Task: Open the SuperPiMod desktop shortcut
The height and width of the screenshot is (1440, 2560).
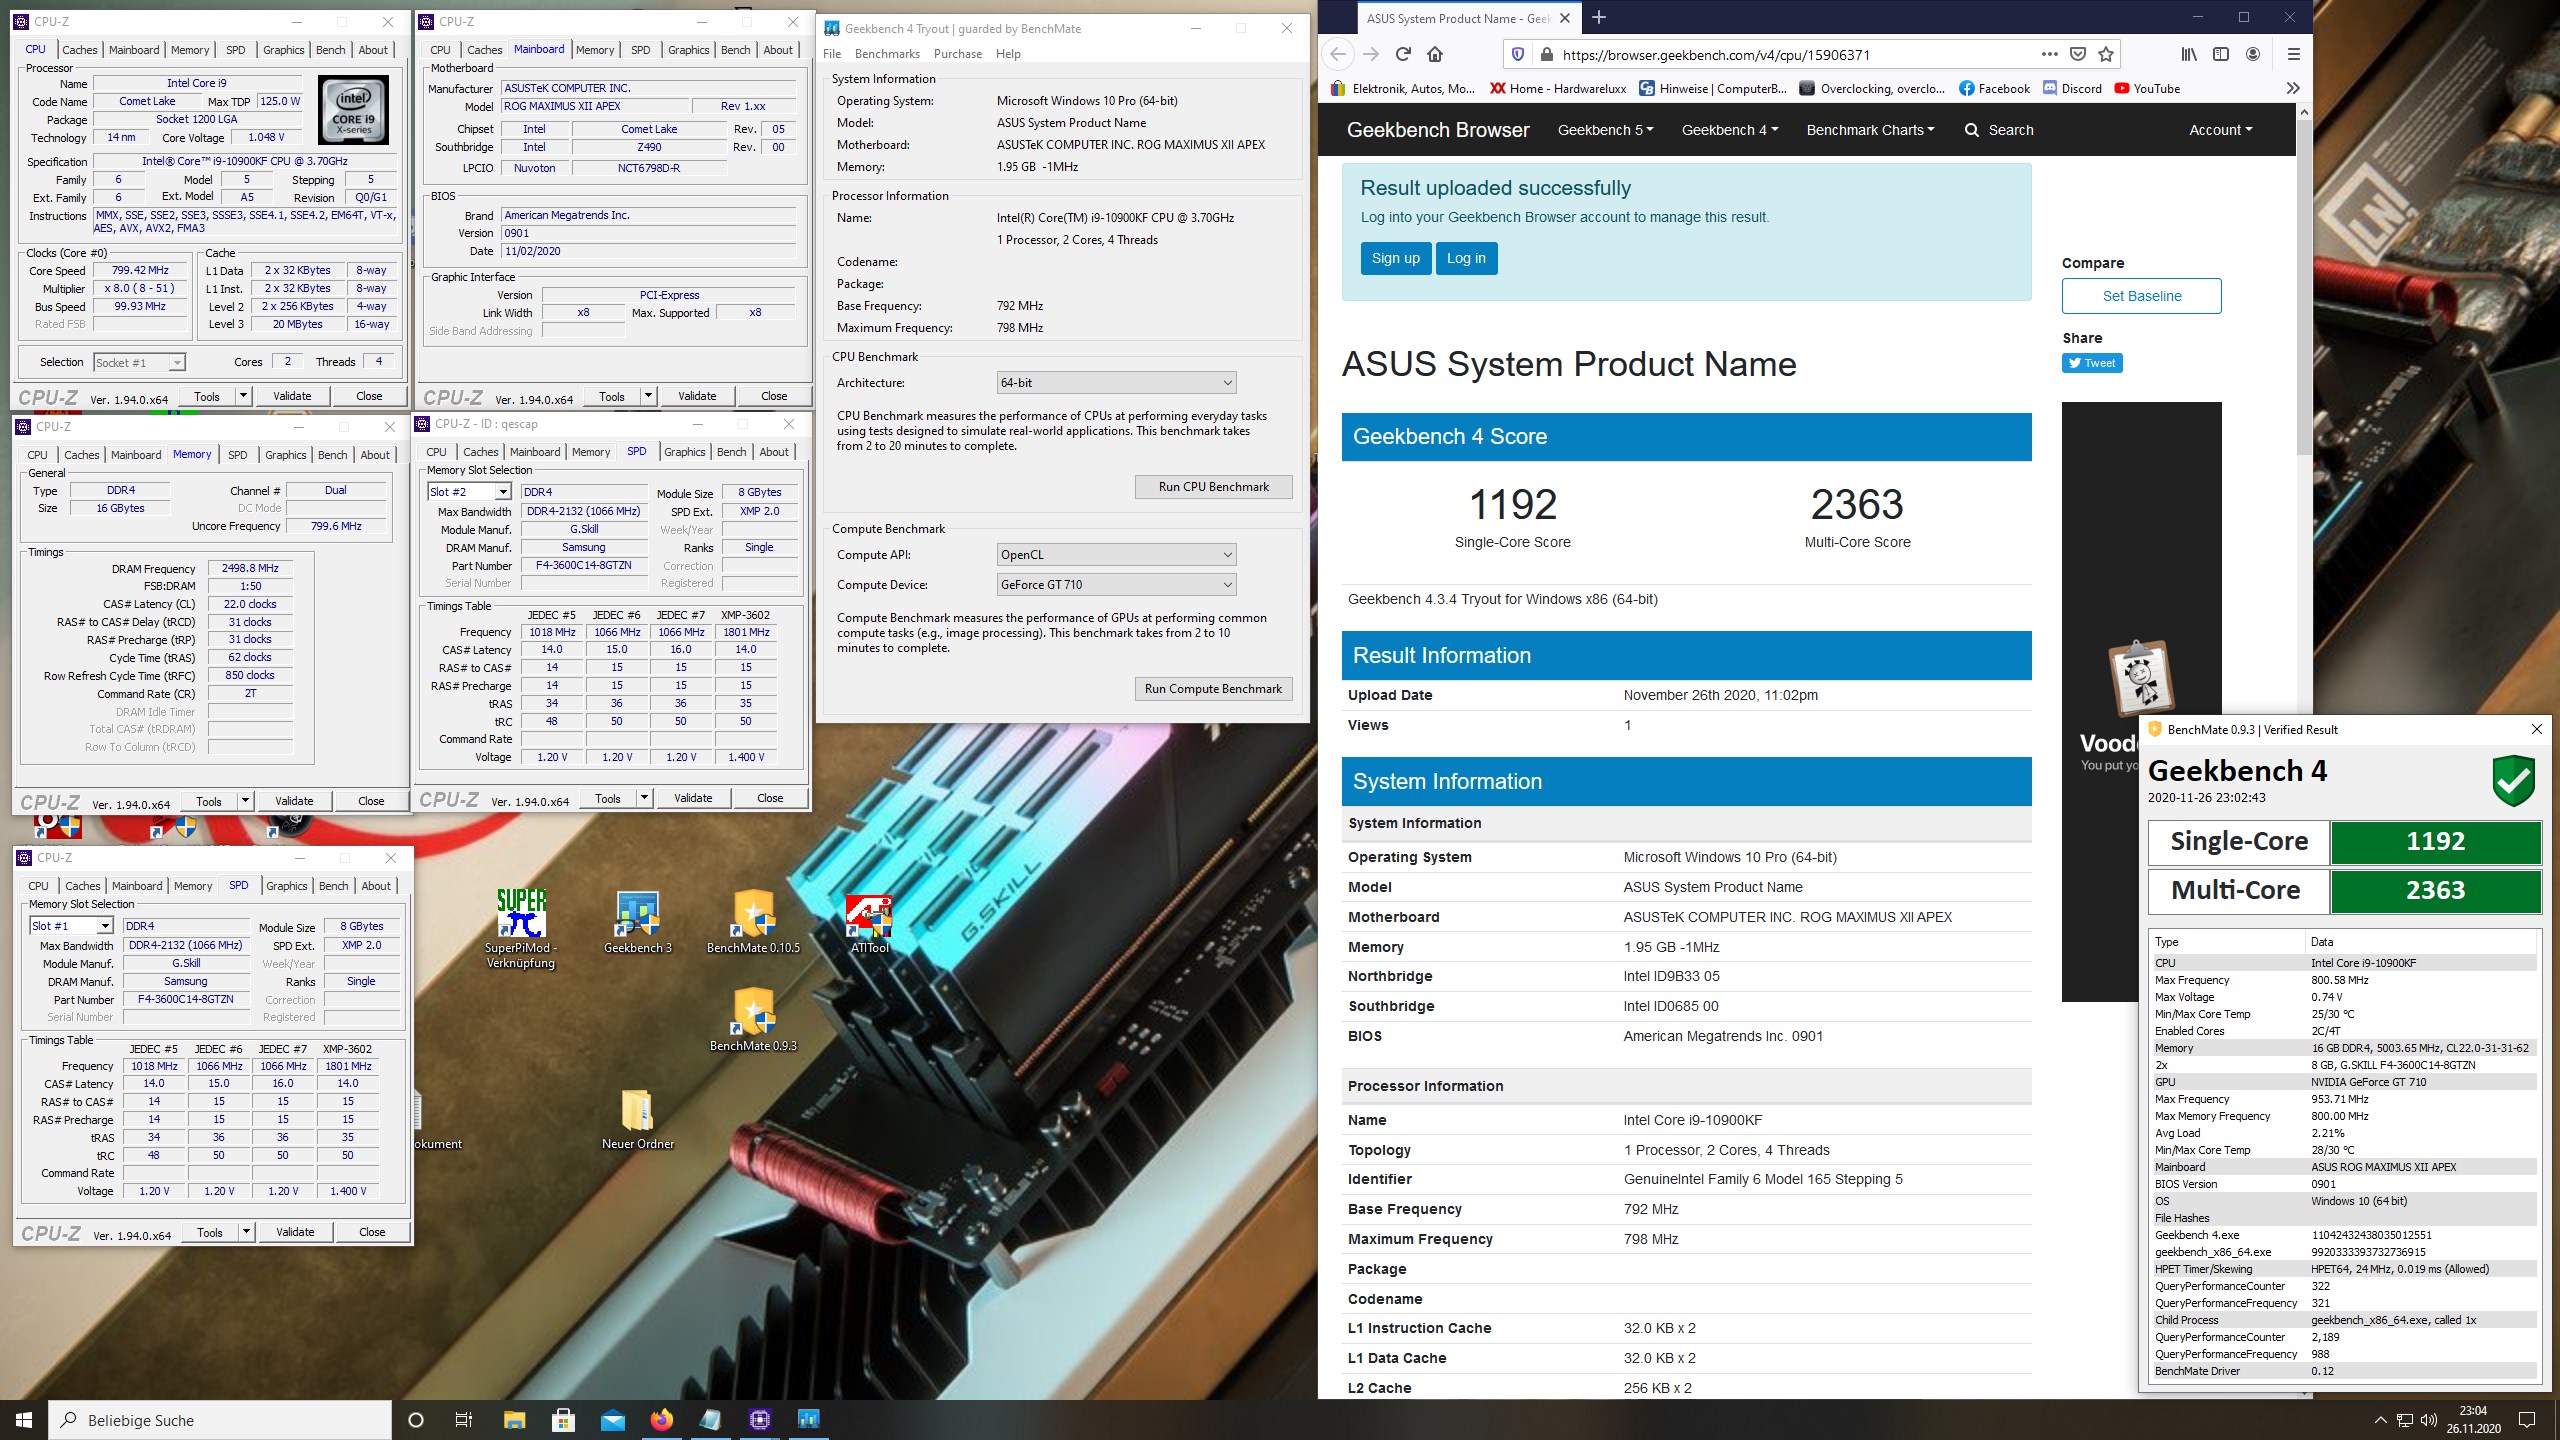Action: pos(521,928)
